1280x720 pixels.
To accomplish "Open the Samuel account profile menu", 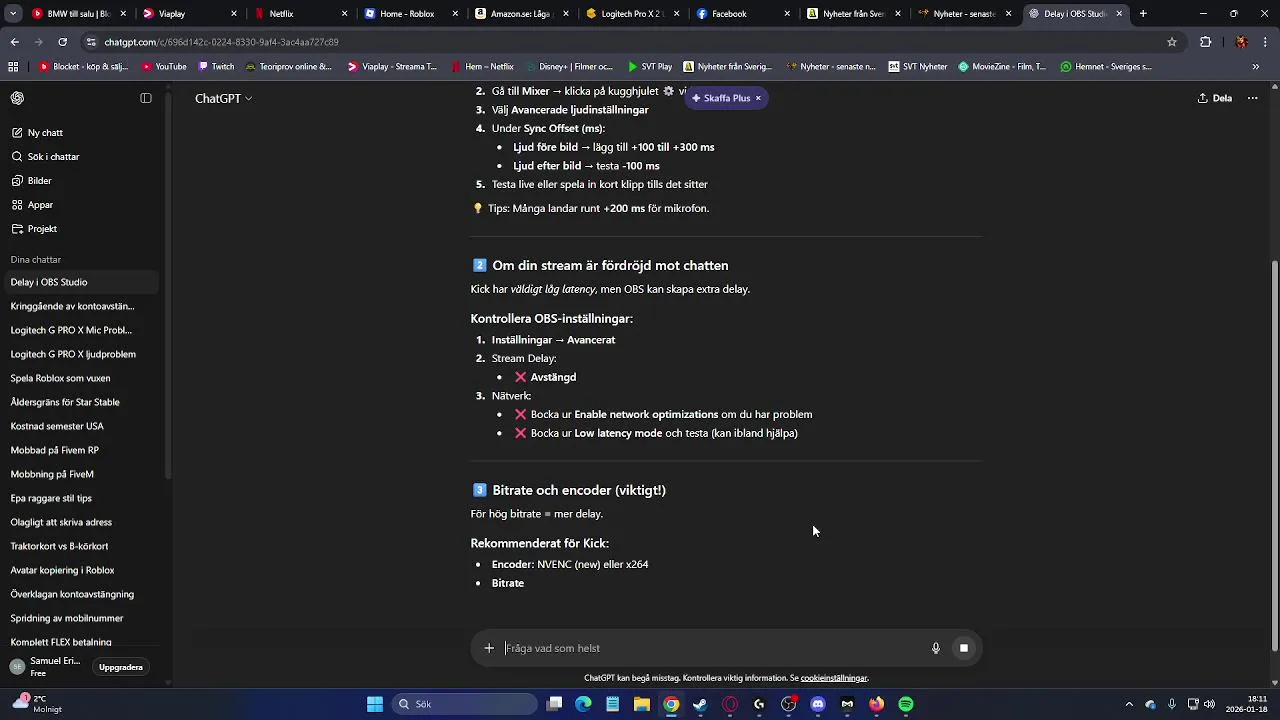I will pyautogui.click(x=46, y=667).
